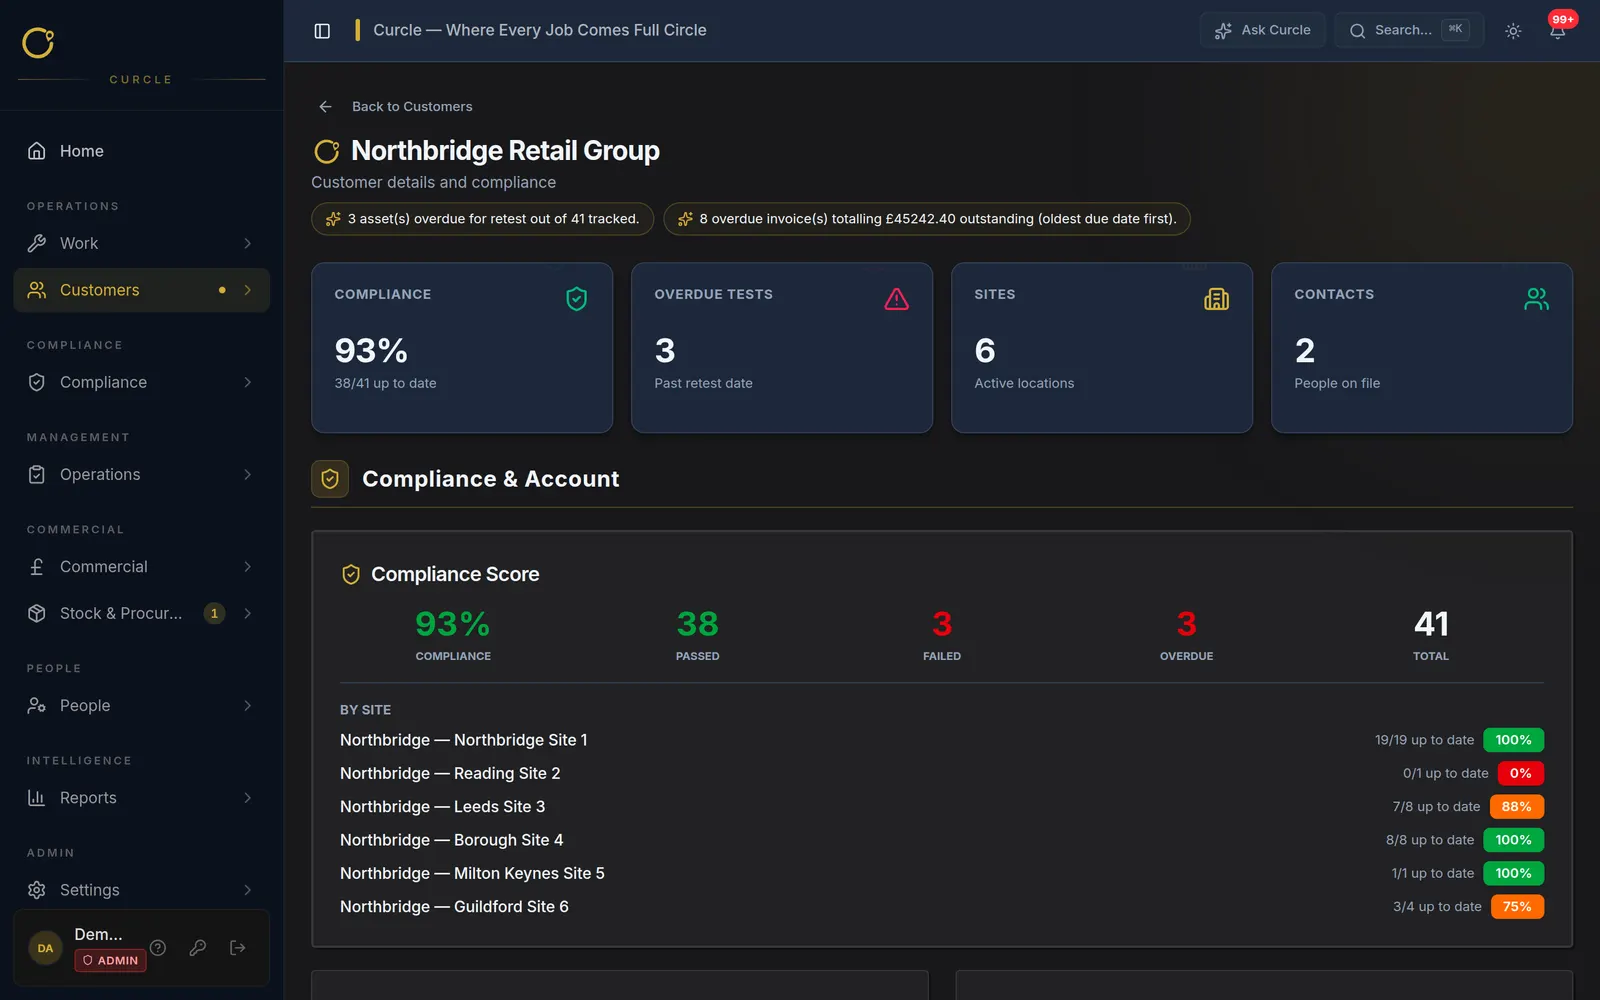1600x1000 pixels.
Task: Select Customers in sidebar
Action: click(x=142, y=290)
